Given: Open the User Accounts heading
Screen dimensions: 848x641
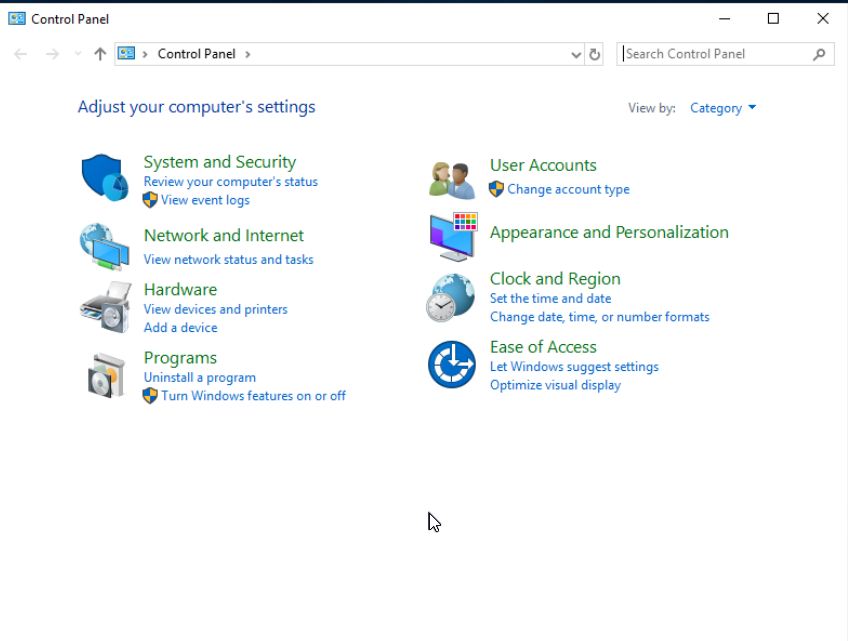Looking at the screenshot, I should (x=543, y=165).
